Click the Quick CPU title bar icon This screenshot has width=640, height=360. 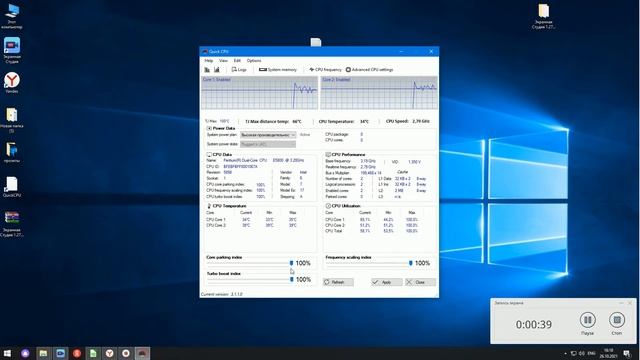coord(205,51)
